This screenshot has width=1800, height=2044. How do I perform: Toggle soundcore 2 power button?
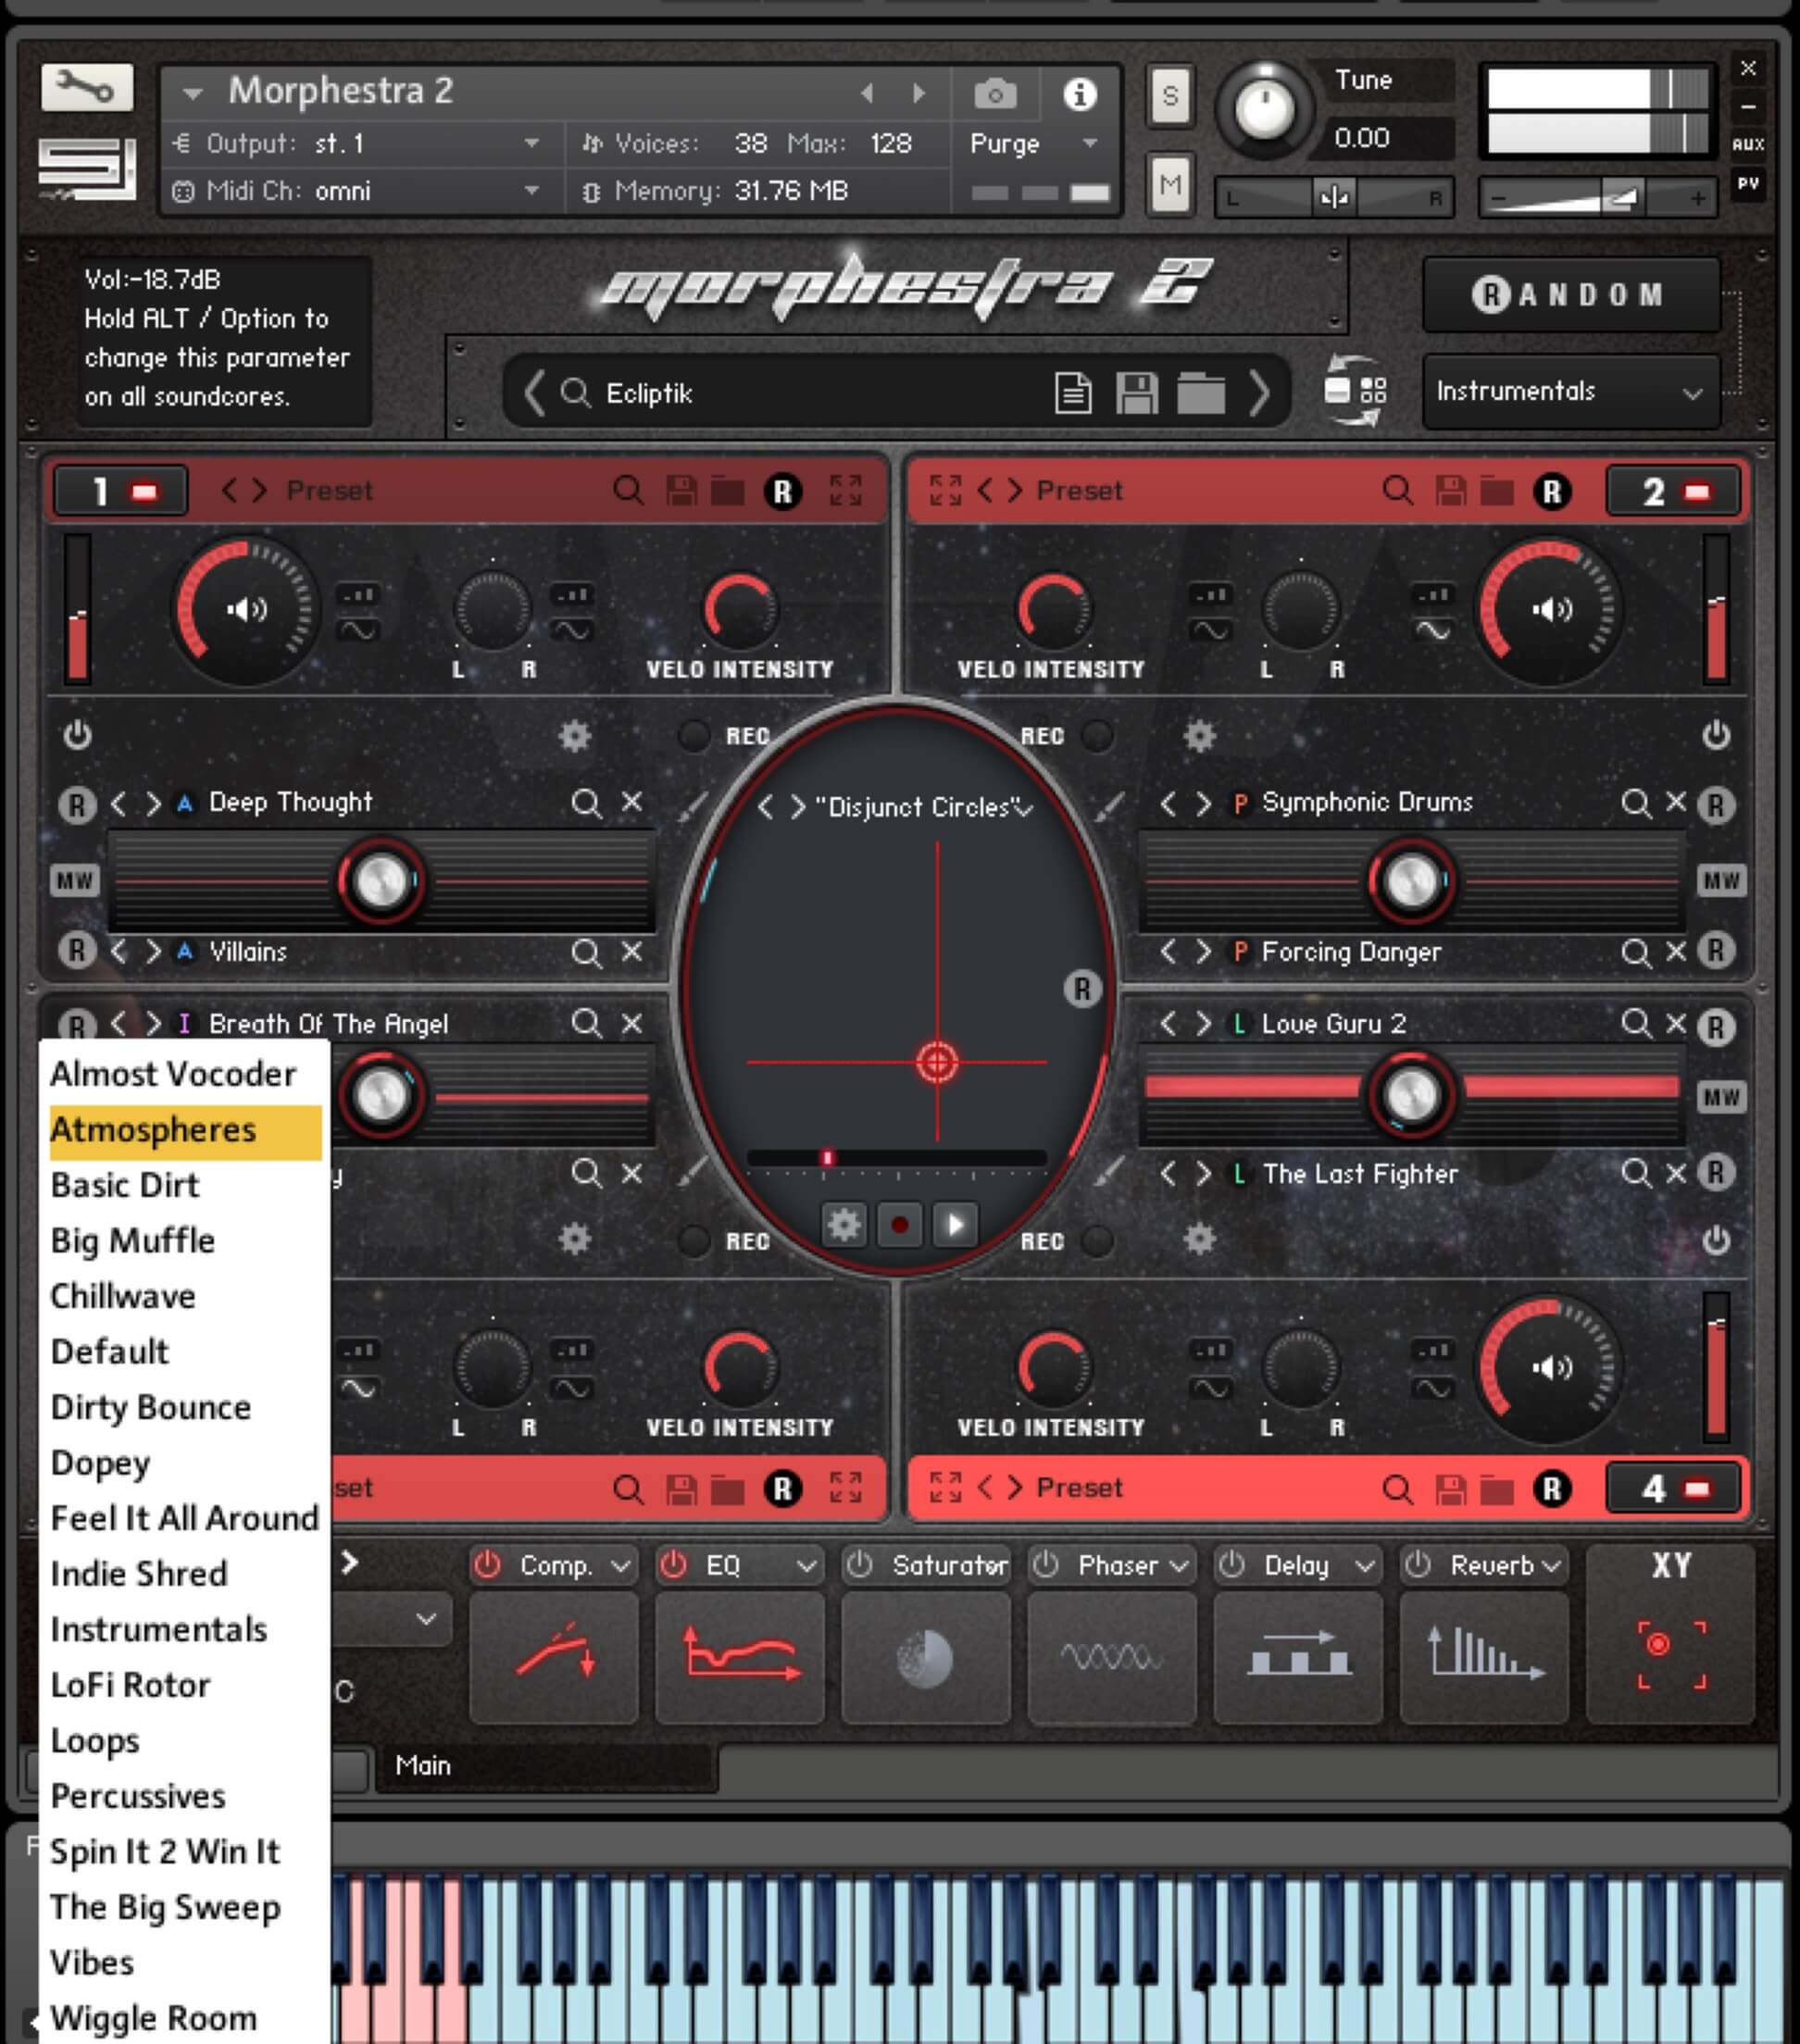pyautogui.click(x=1716, y=735)
